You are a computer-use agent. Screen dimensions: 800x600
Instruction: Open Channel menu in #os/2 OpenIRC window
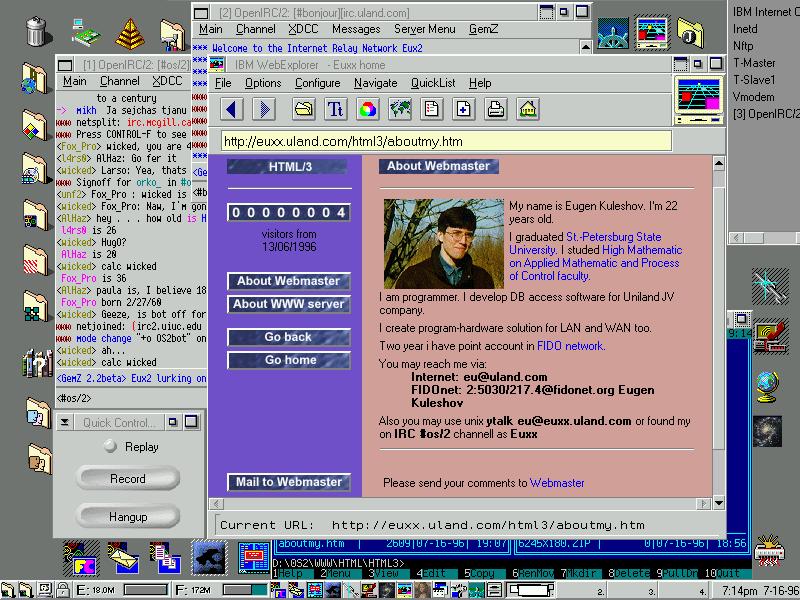[119, 81]
